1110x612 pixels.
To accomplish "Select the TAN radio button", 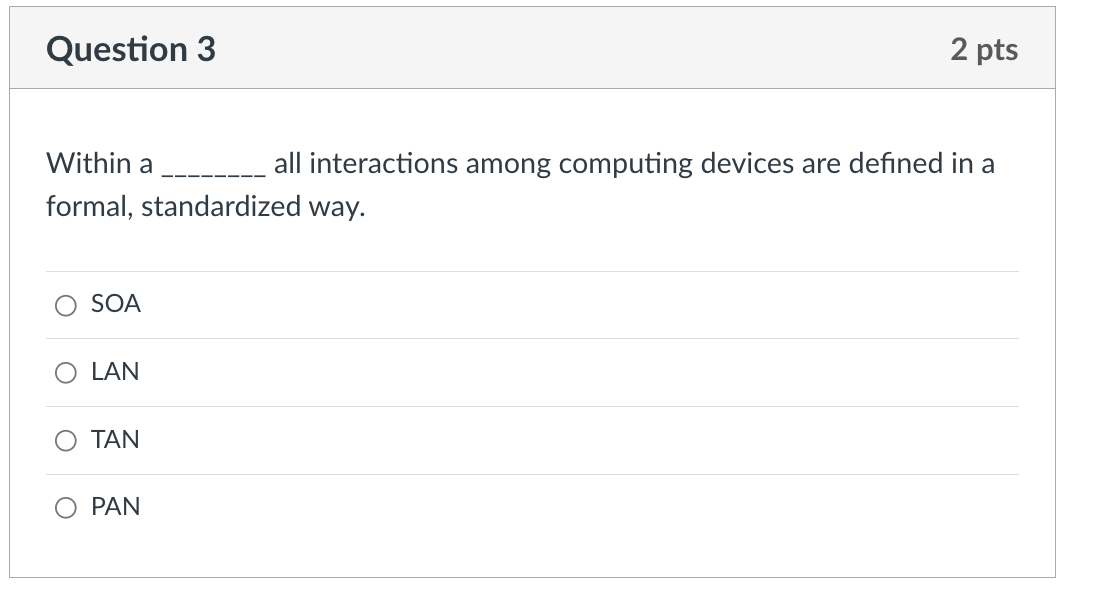I will [66, 439].
